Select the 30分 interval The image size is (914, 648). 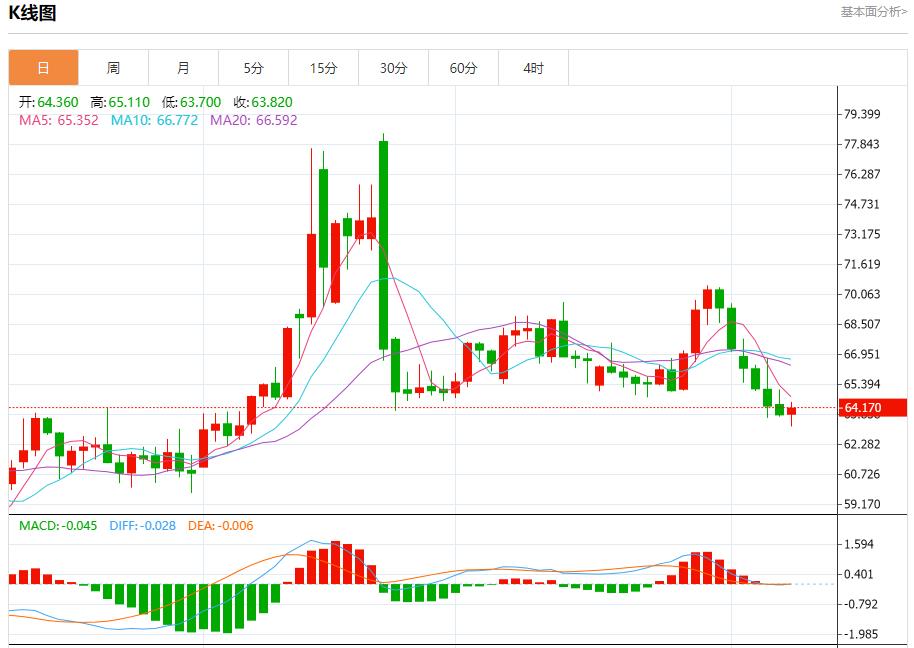pyautogui.click(x=393, y=67)
